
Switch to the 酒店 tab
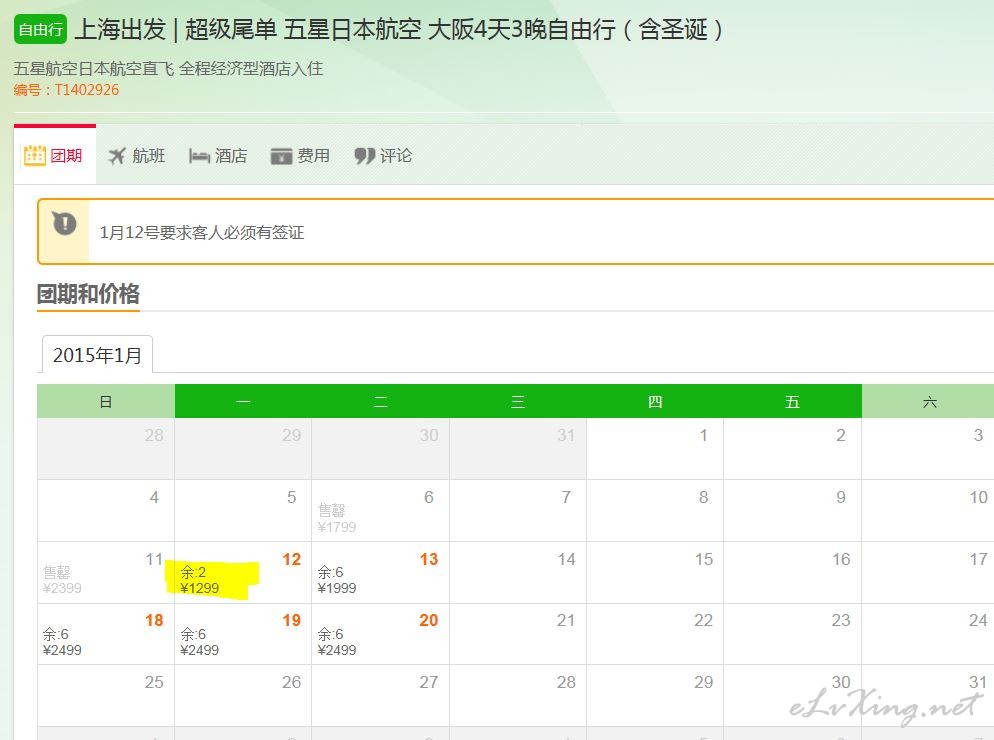218,155
